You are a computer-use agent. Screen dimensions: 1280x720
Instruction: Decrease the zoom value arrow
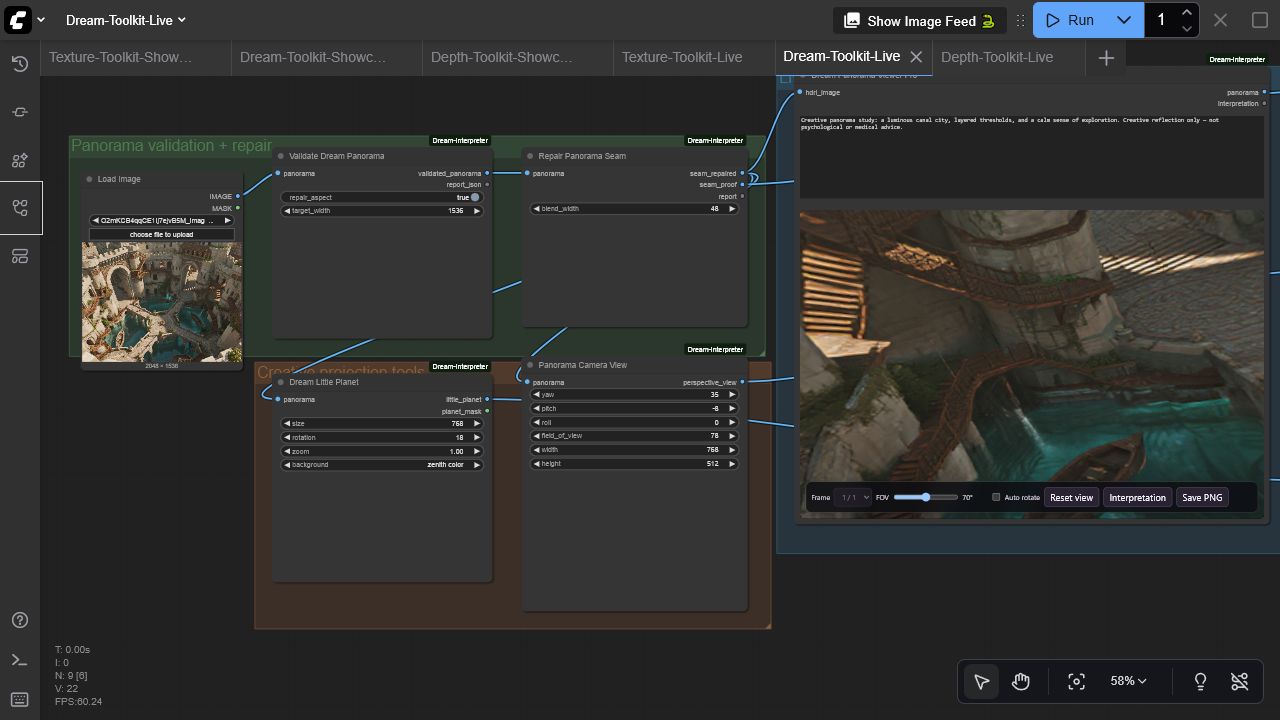point(288,452)
